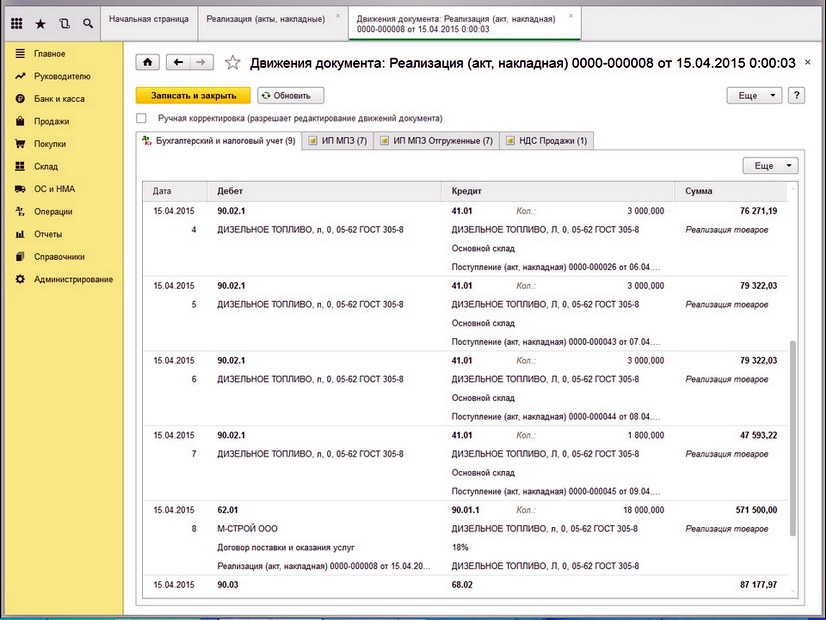
Task: Add document to favorites with star outline
Action: 233,63
